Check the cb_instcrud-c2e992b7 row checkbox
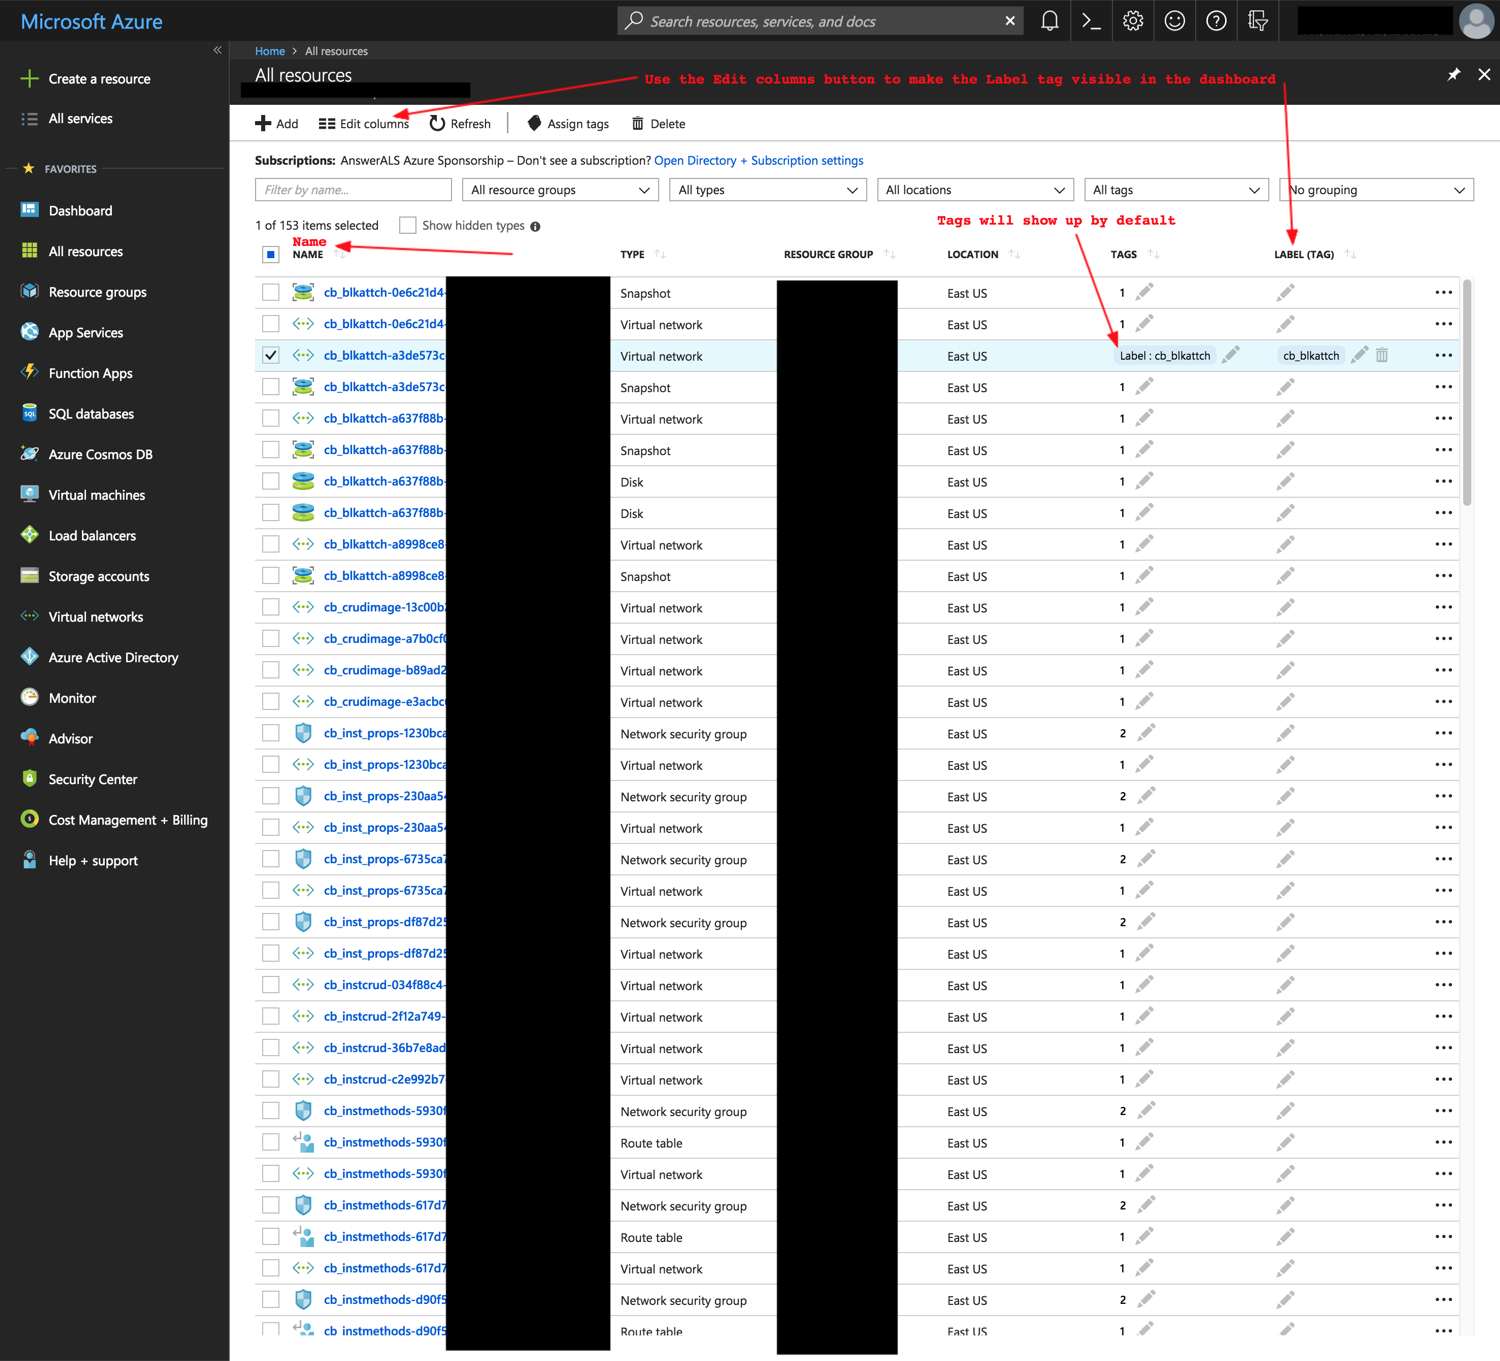The height and width of the screenshot is (1361, 1500). pos(271,1079)
